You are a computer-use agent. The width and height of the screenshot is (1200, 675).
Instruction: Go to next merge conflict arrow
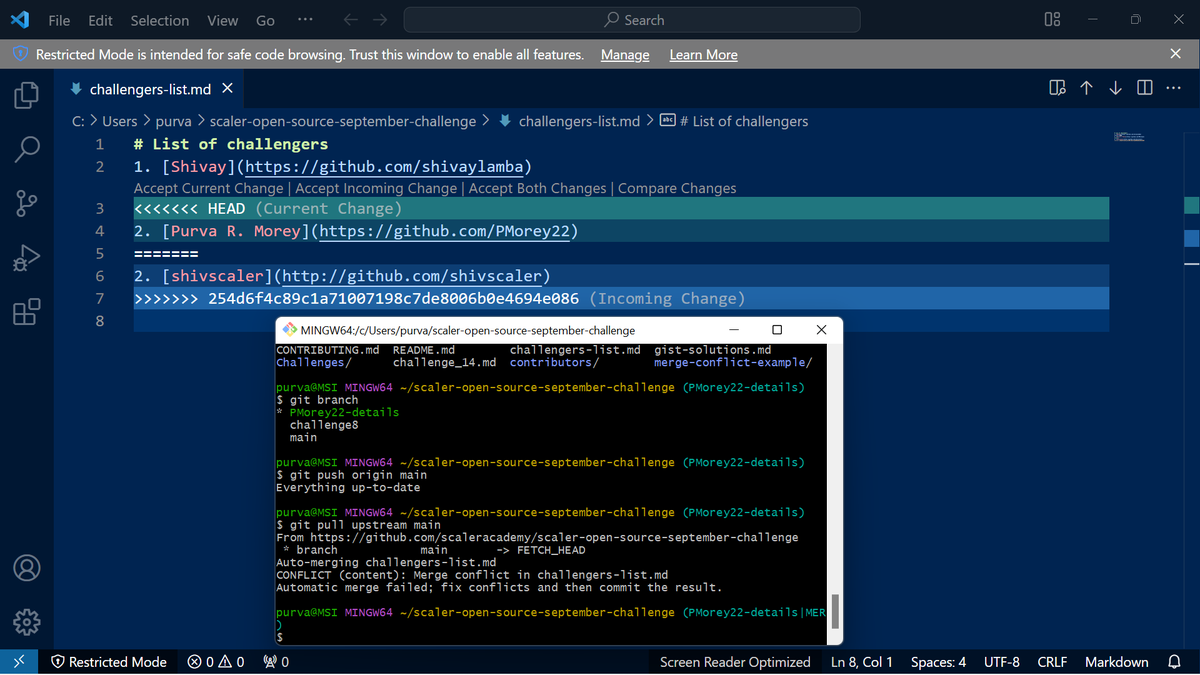point(1115,87)
